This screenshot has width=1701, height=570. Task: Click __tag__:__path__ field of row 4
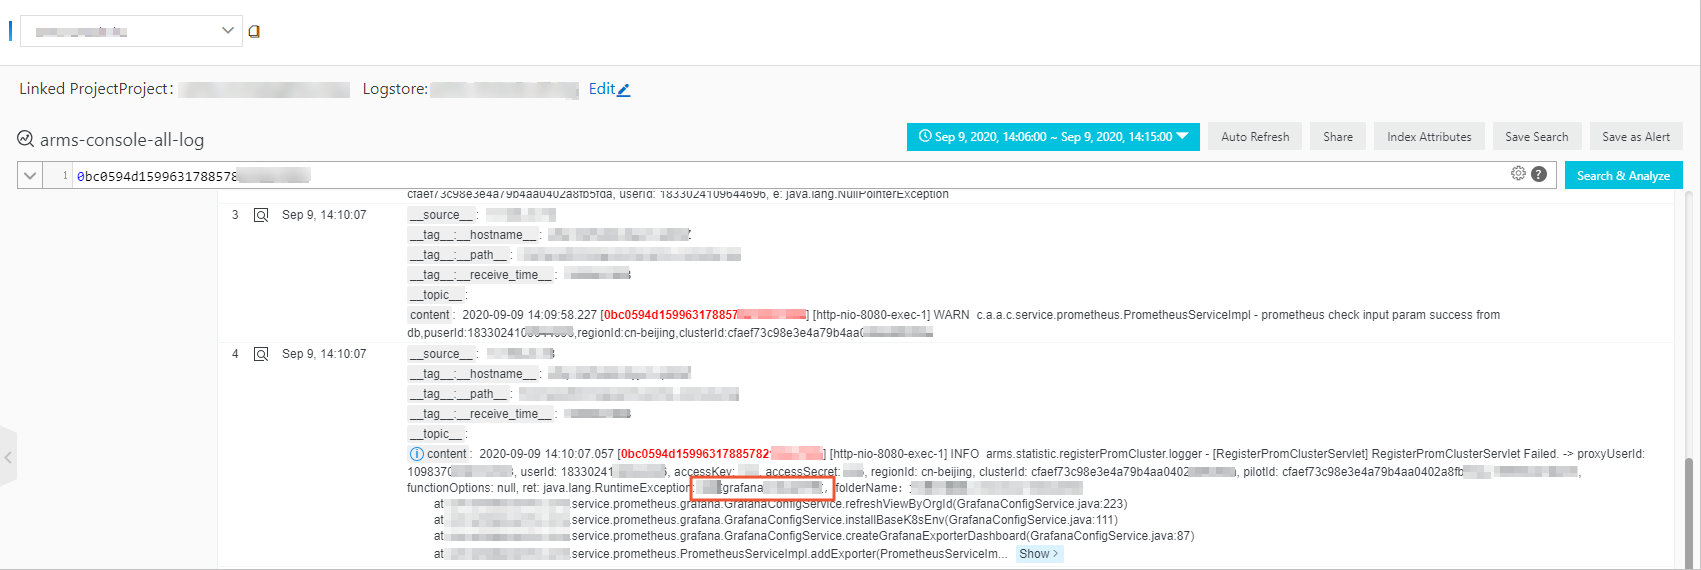coord(460,394)
